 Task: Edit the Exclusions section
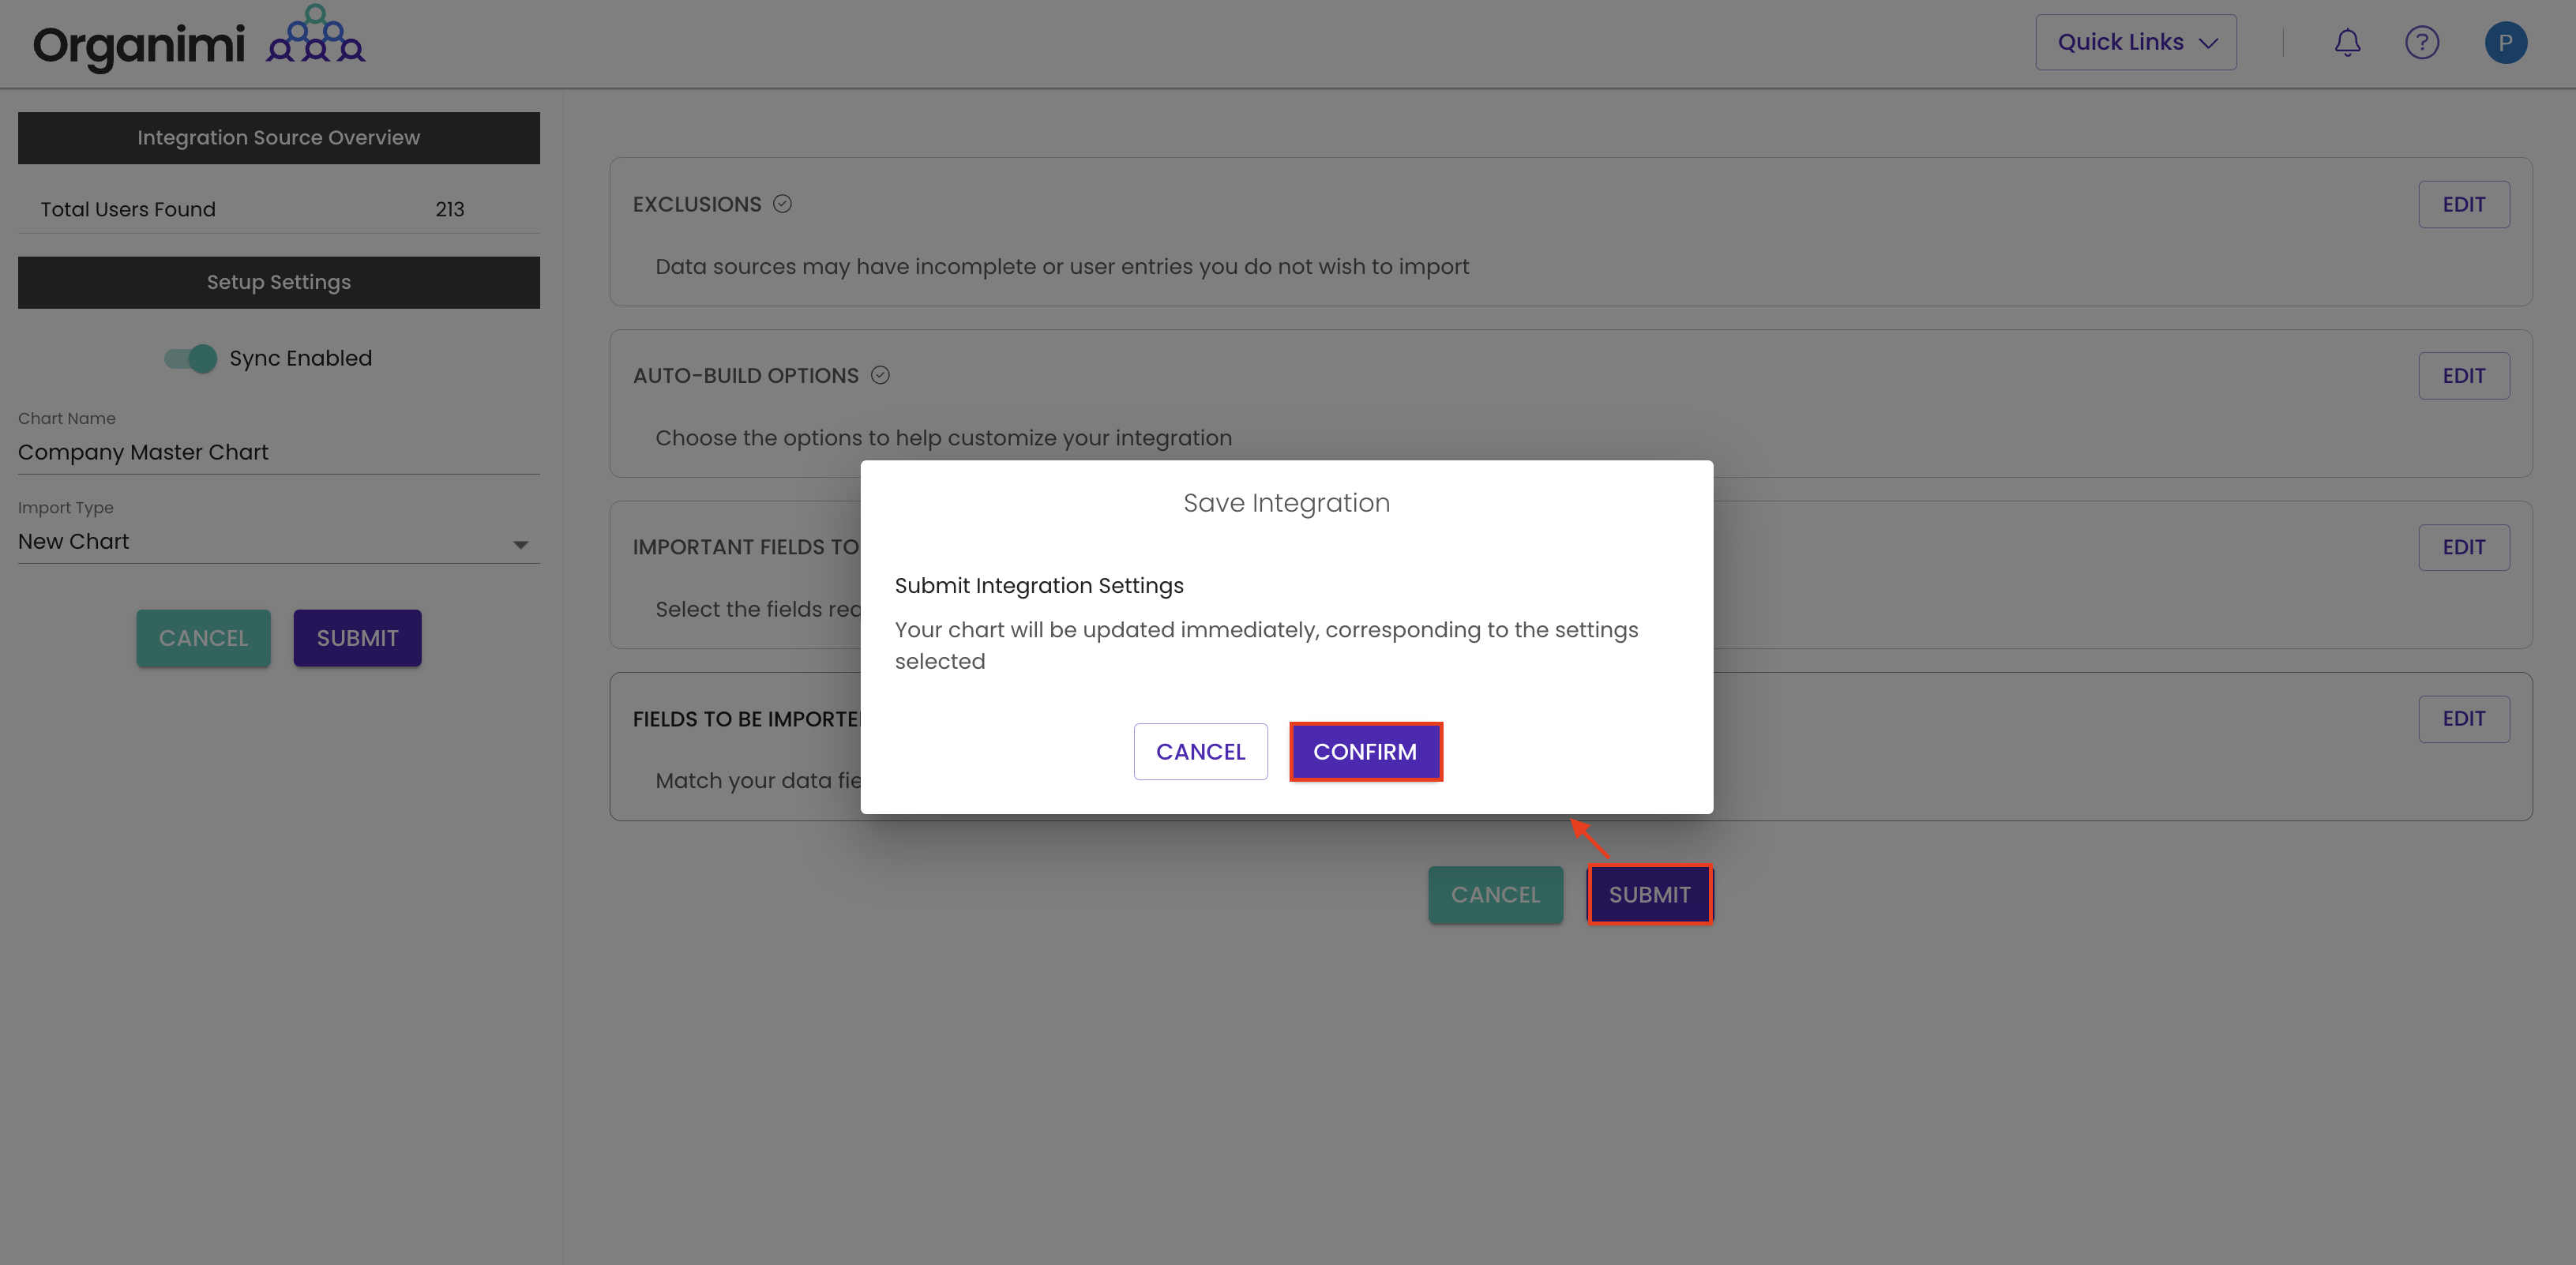point(2463,205)
